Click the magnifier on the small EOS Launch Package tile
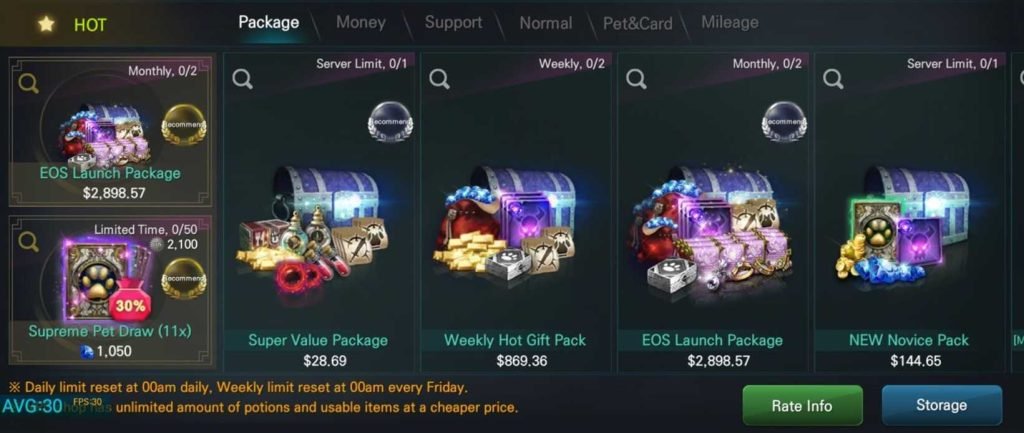 [x=28, y=82]
